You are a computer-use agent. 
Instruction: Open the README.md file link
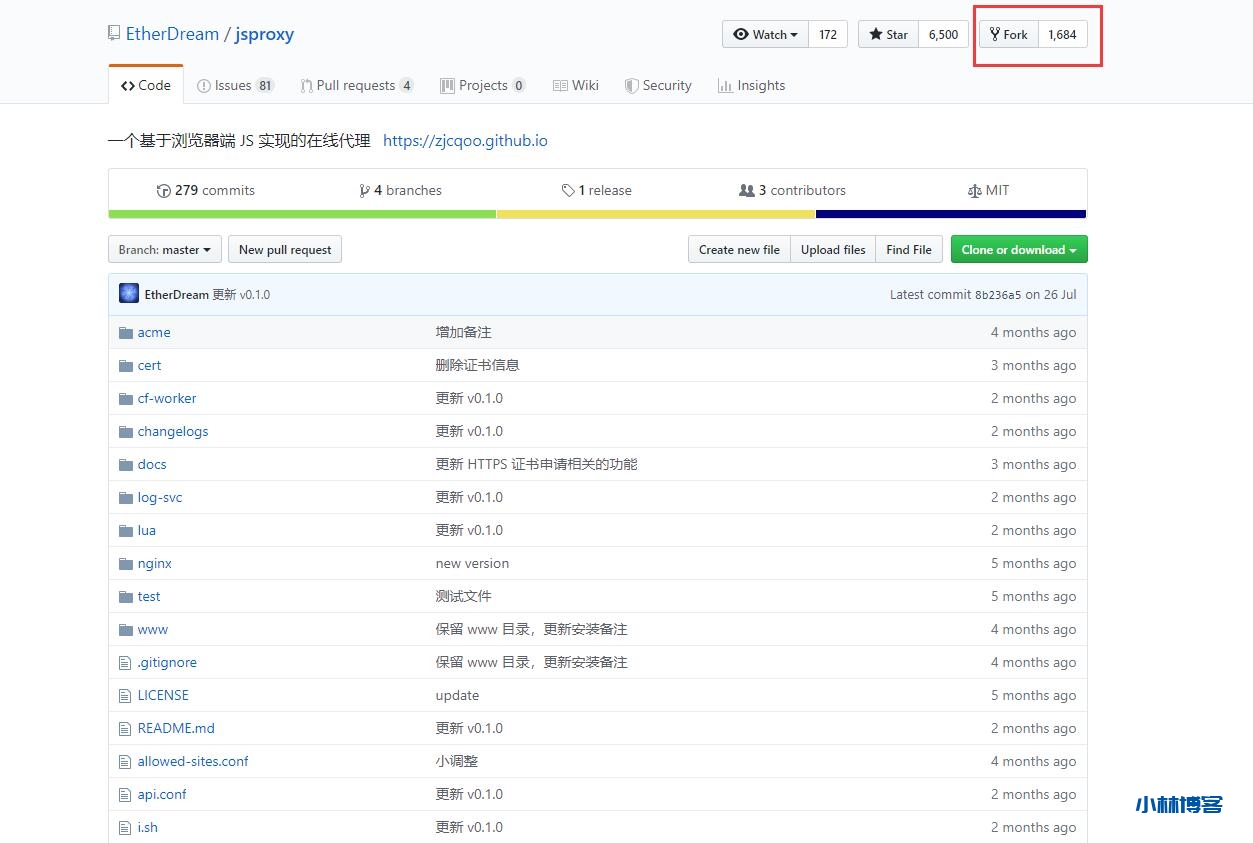coord(176,728)
